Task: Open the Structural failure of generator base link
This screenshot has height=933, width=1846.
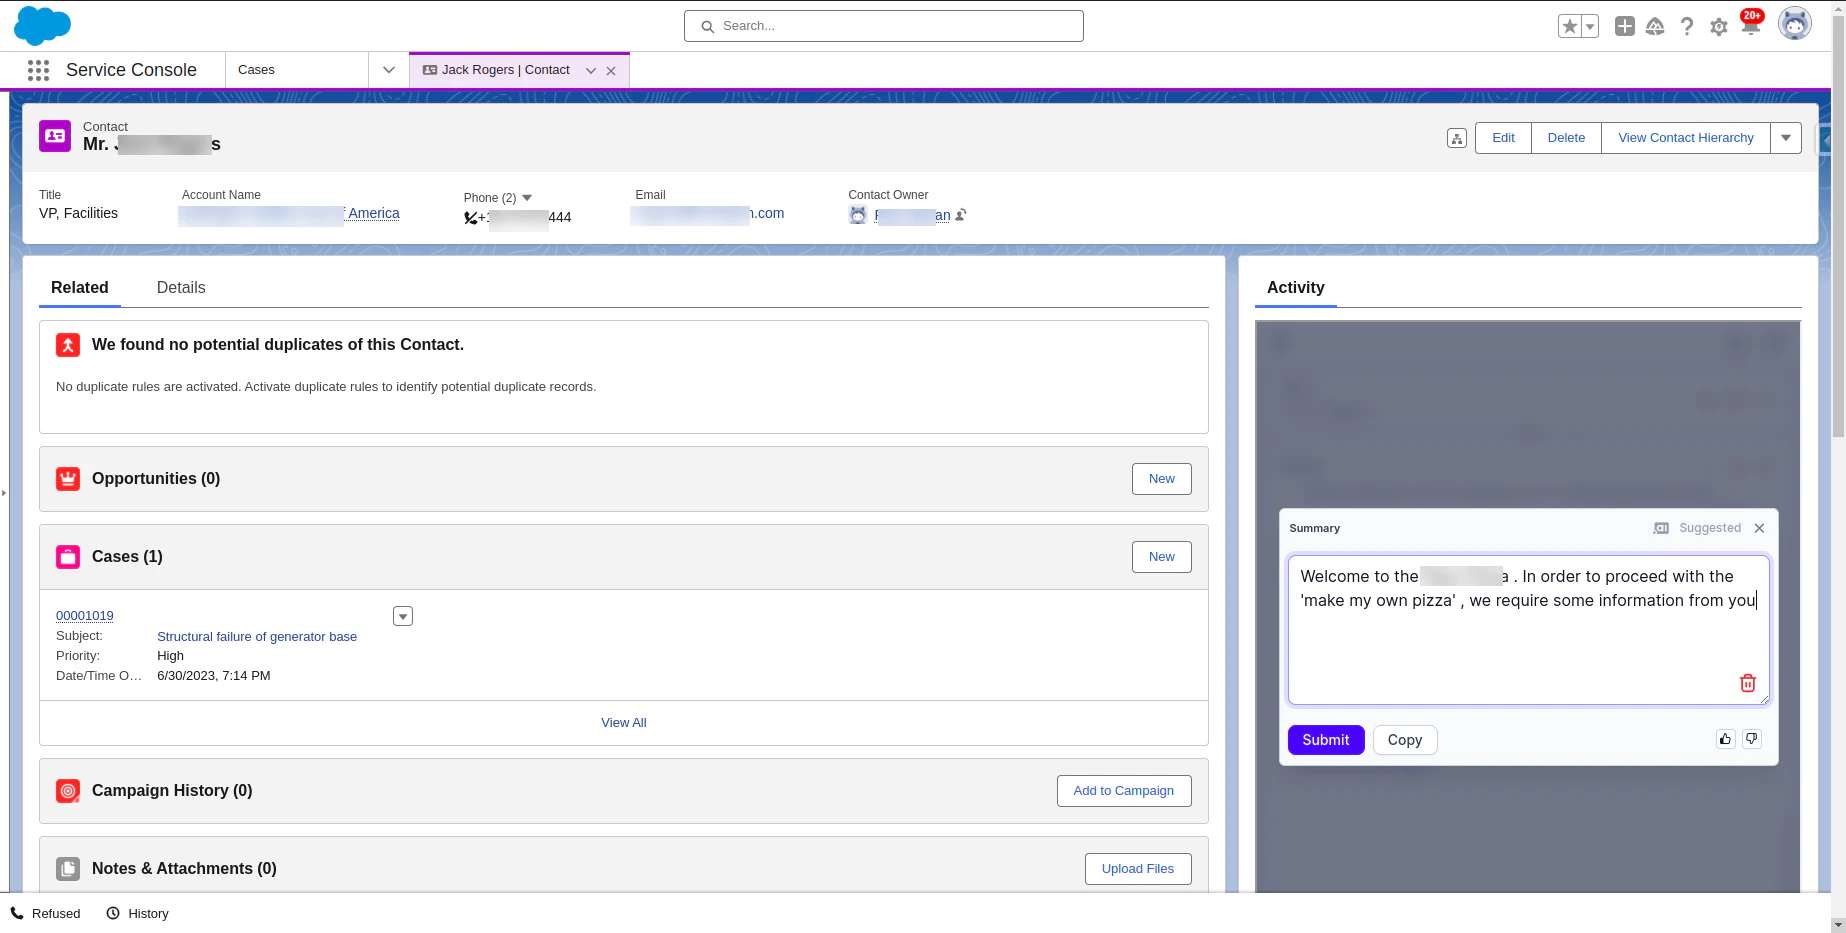Action: click(257, 636)
